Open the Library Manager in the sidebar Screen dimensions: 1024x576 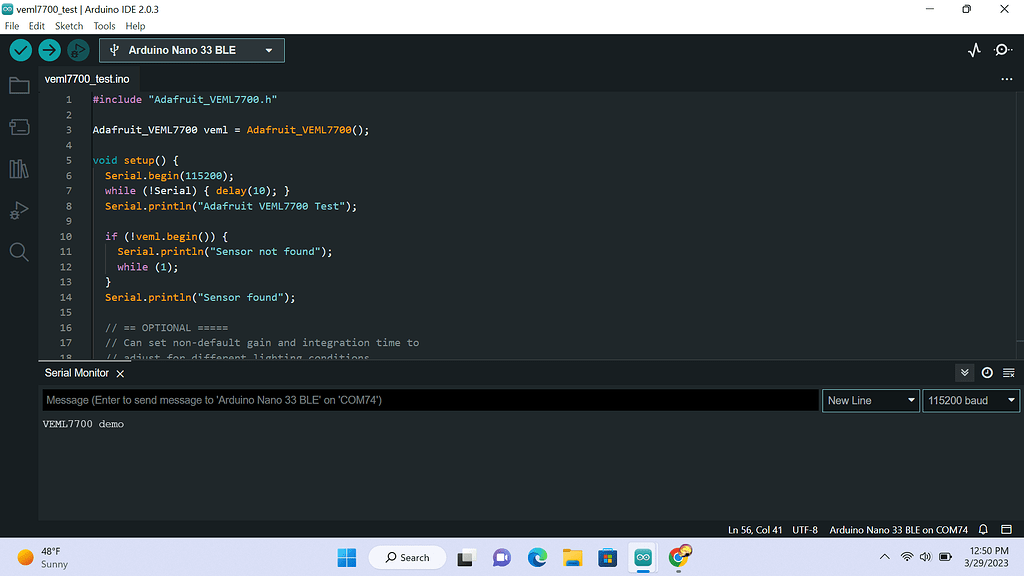(x=19, y=169)
